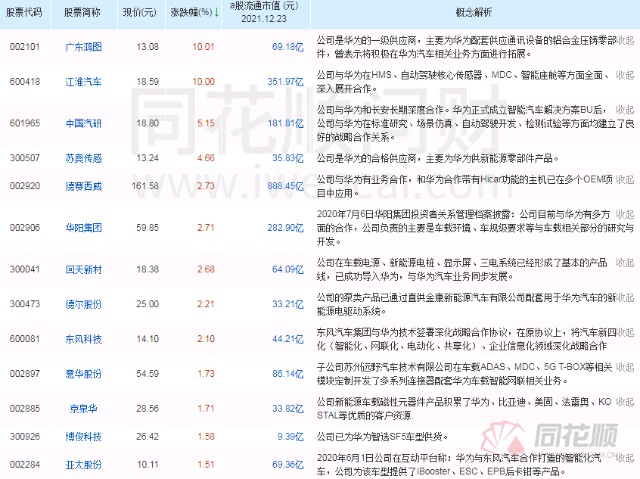The height and width of the screenshot is (479, 640).
Task: Collapse 江淮汽车 description with 收起
Action: tap(624, 75)
